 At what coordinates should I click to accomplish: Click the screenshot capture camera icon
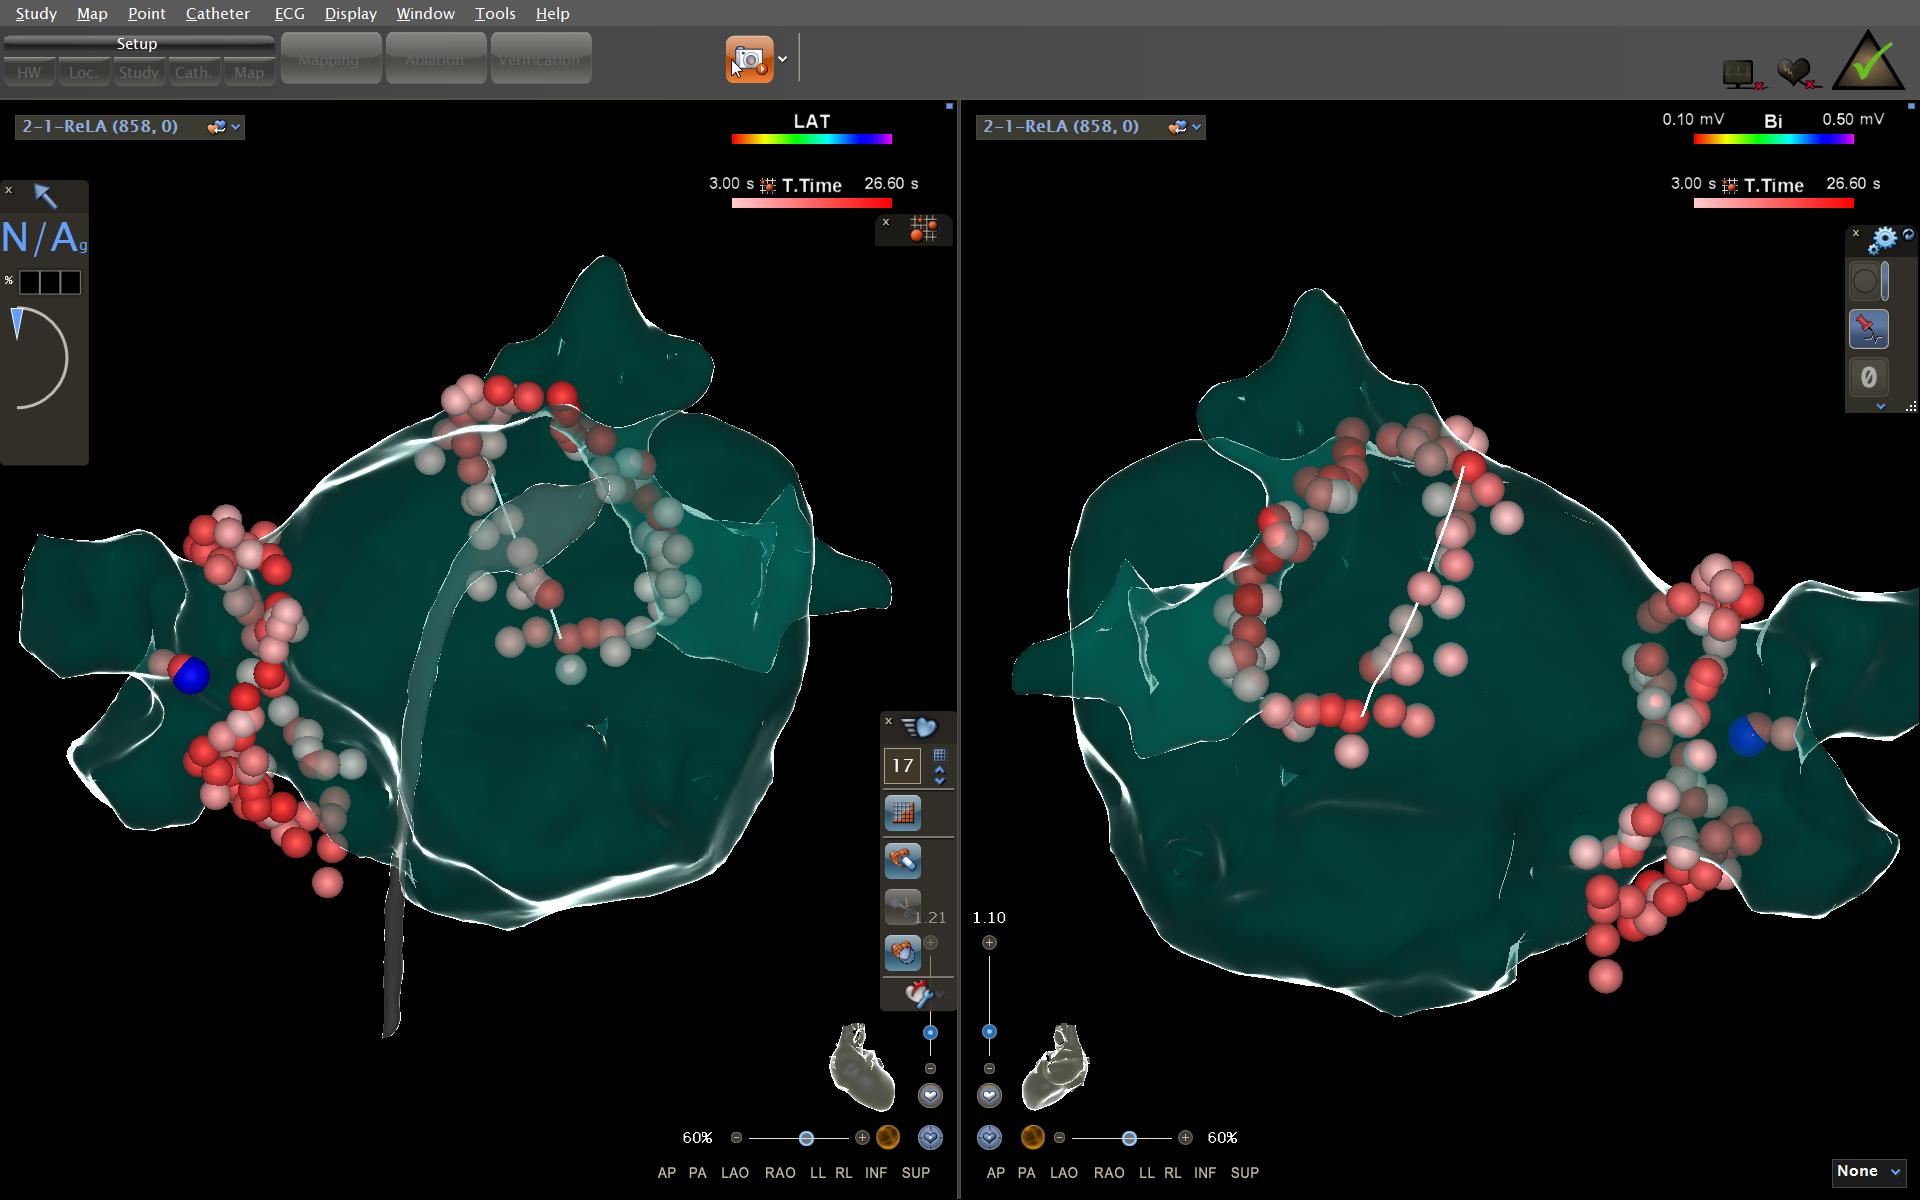click(x=749, y=60)
